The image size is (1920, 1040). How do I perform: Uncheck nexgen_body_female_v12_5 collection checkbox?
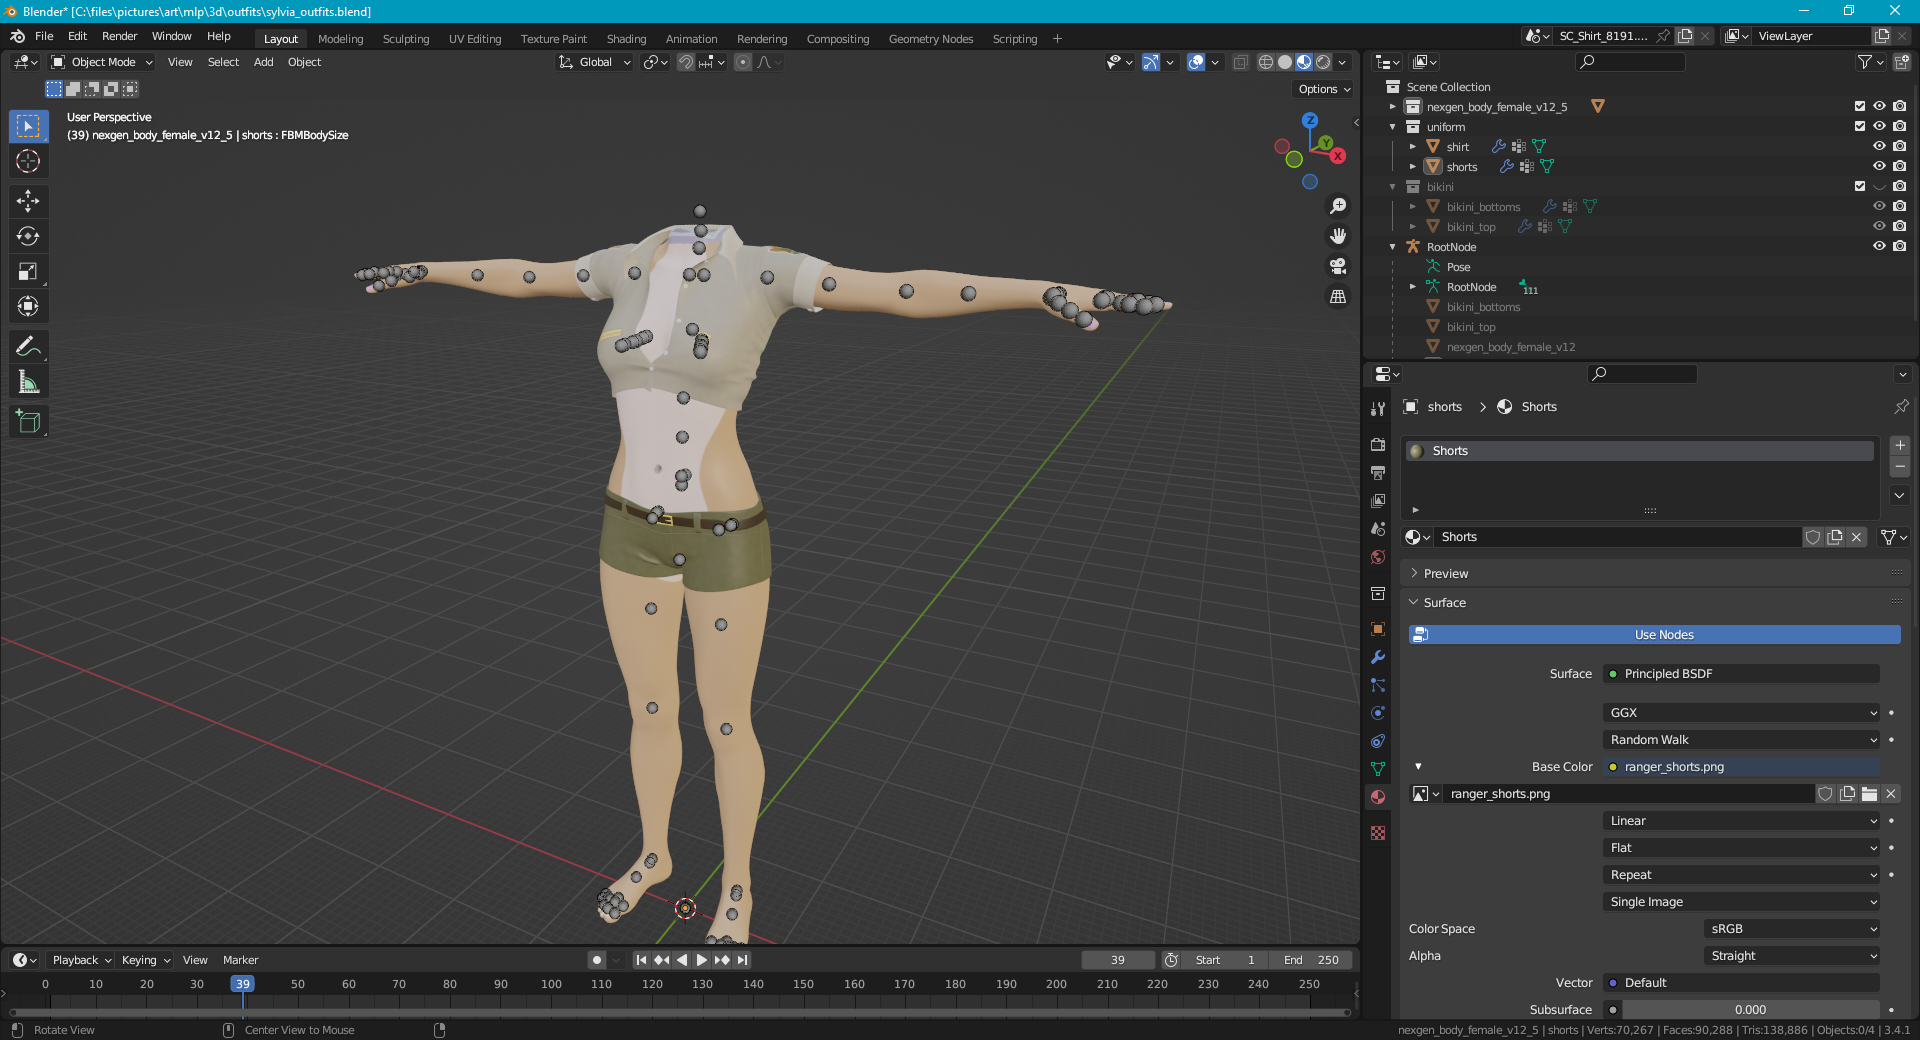click(1860, 106)
